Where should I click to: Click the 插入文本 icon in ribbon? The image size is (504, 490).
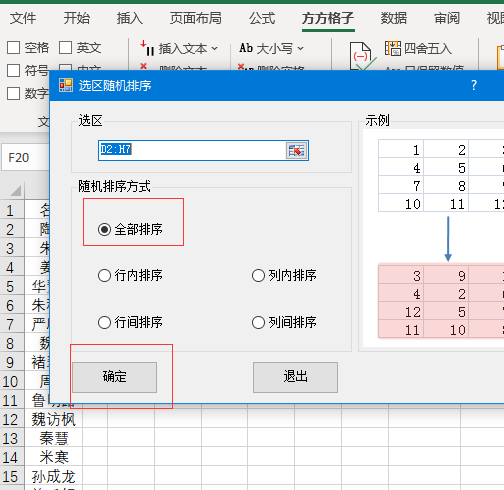[147, 48]
